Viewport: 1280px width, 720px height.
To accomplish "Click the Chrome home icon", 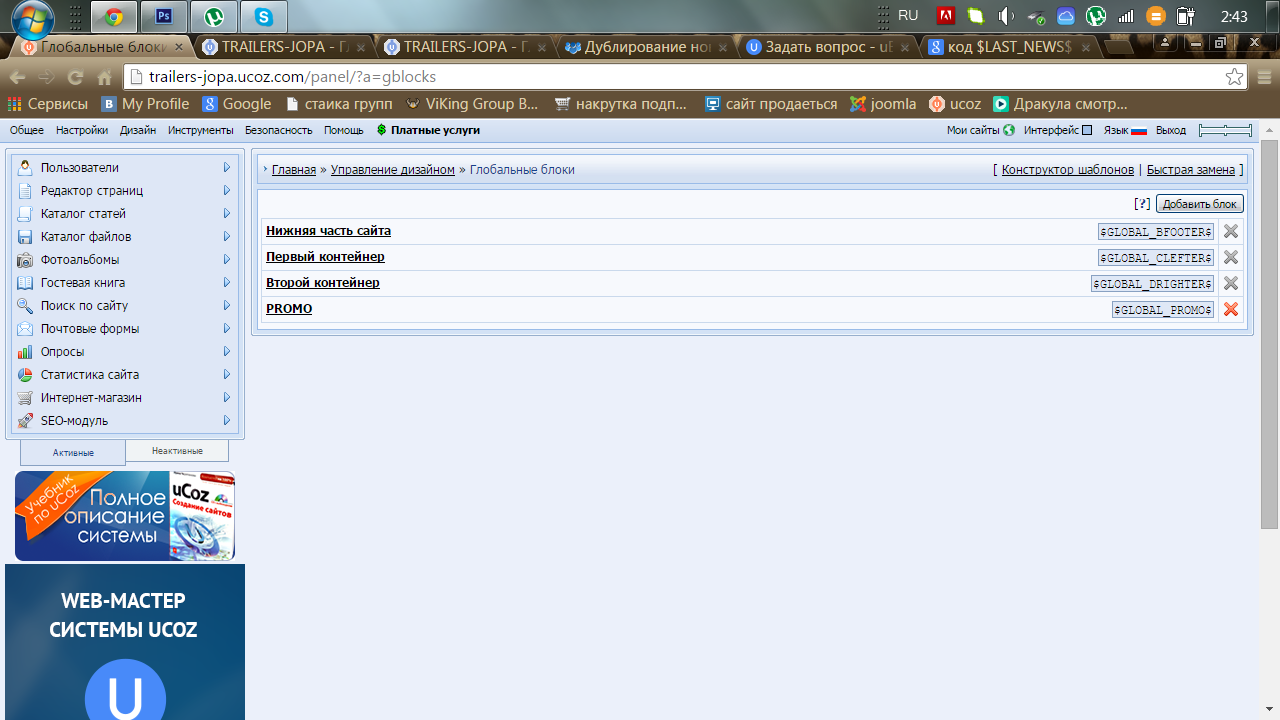I will (104, 77).
